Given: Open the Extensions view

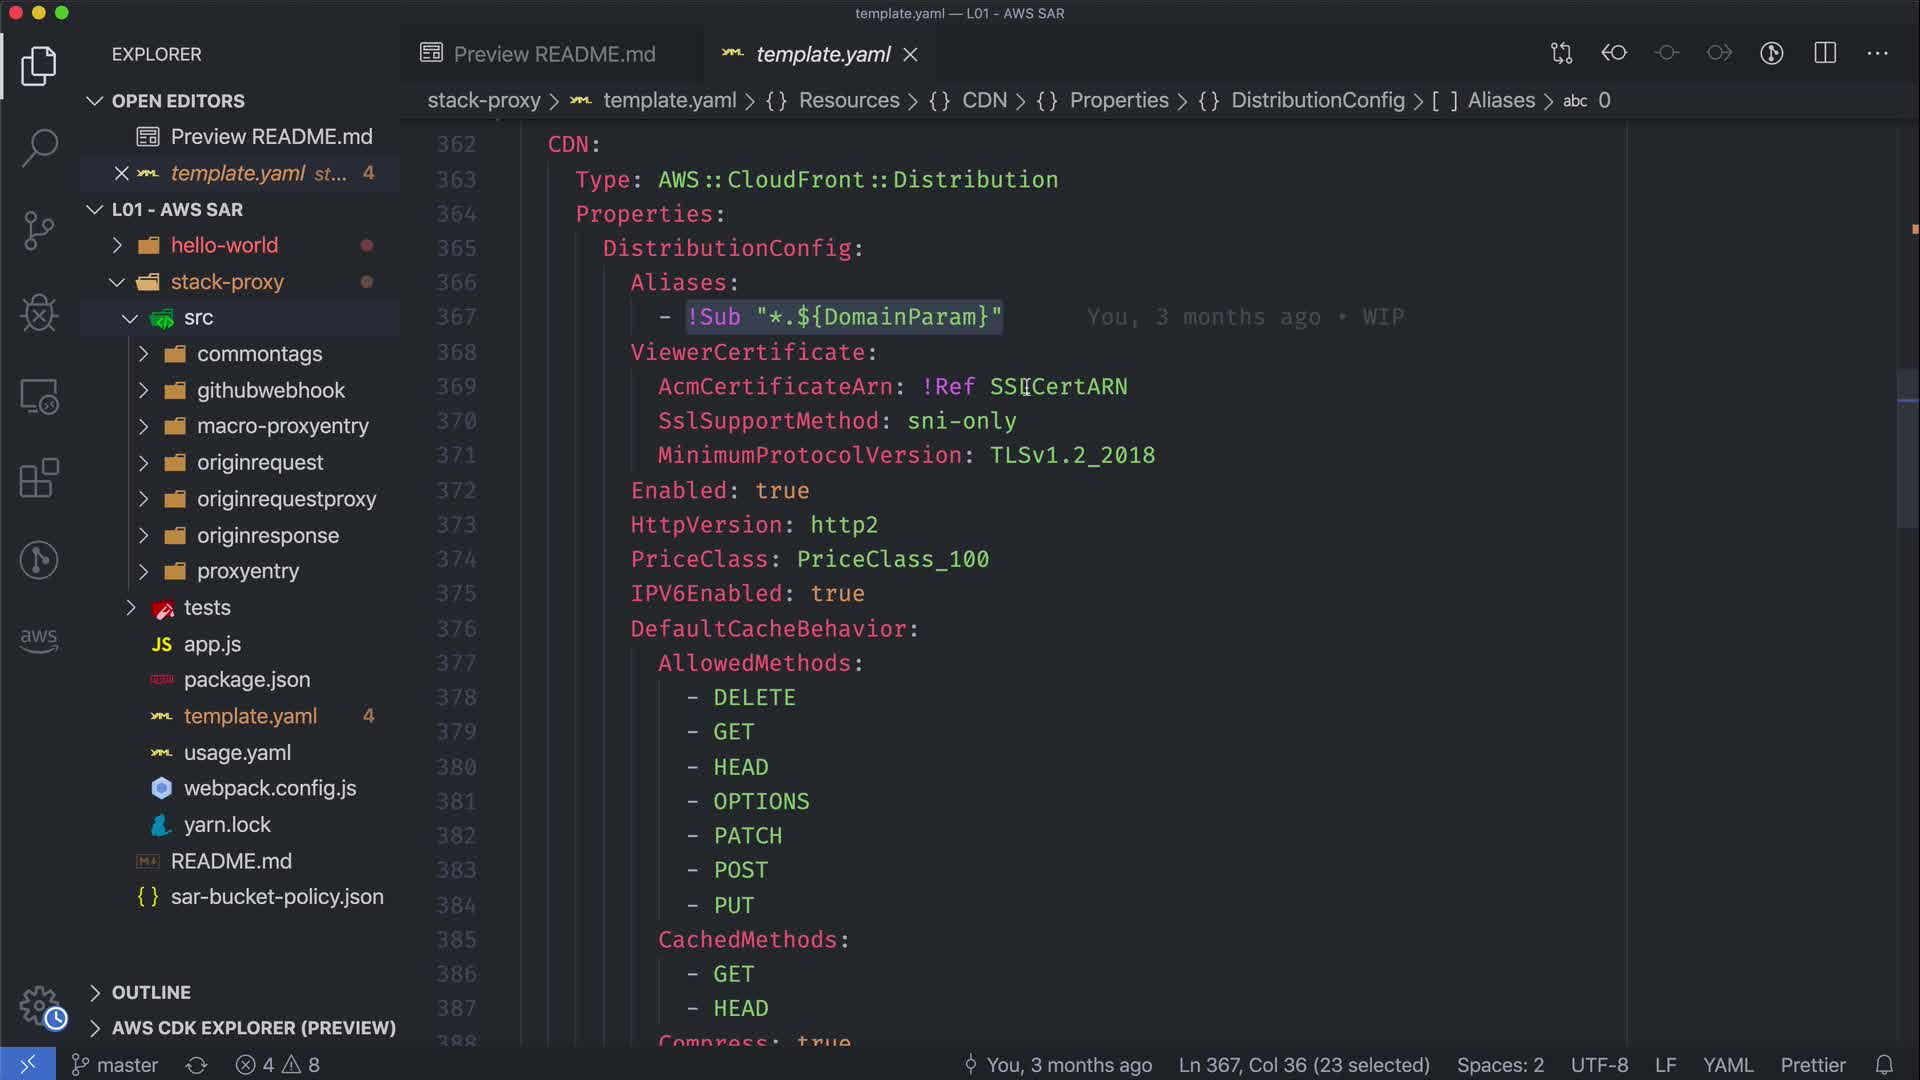Looking at the screenshot, I should [x=39, y=478].
